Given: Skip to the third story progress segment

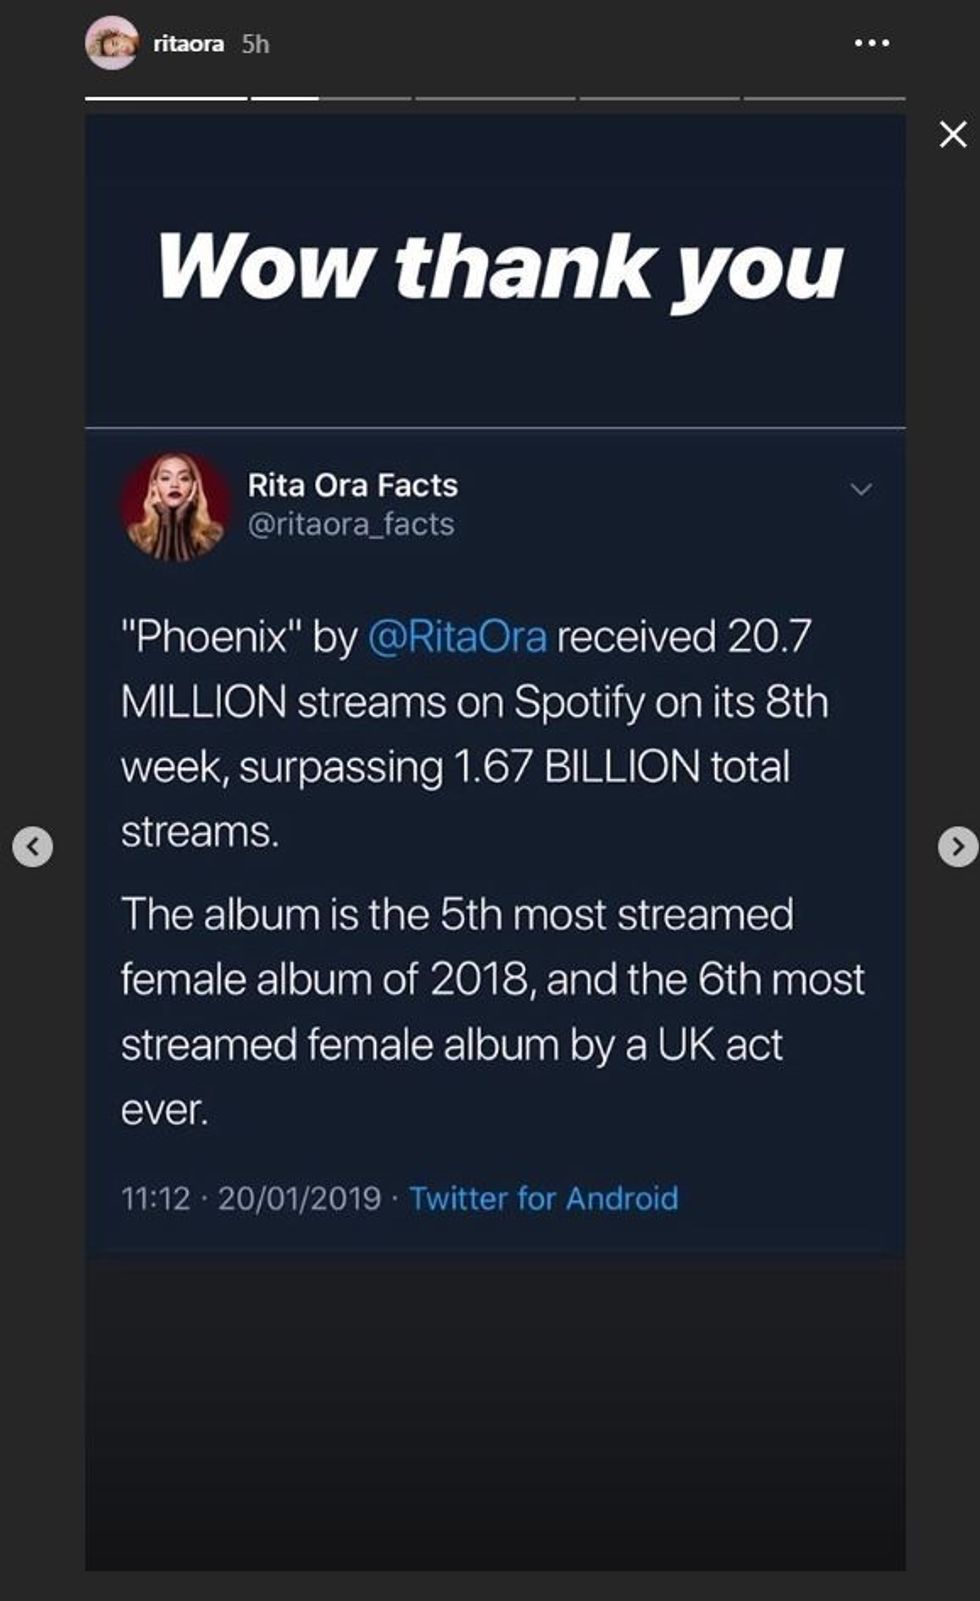Looking at the screenshot, I should click(495, 98).
